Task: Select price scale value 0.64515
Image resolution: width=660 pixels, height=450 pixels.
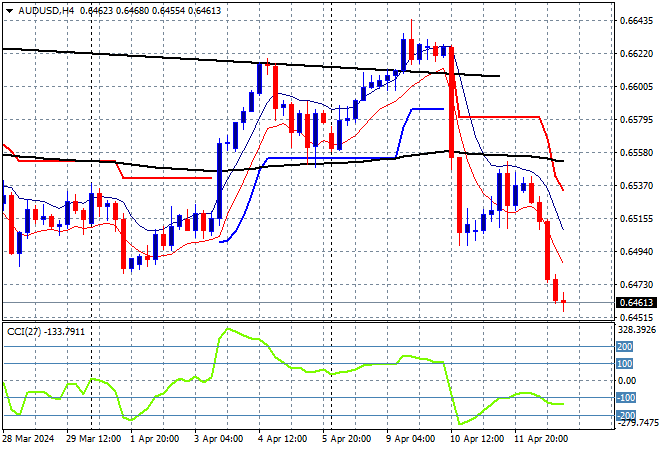Action: point(636,318)
